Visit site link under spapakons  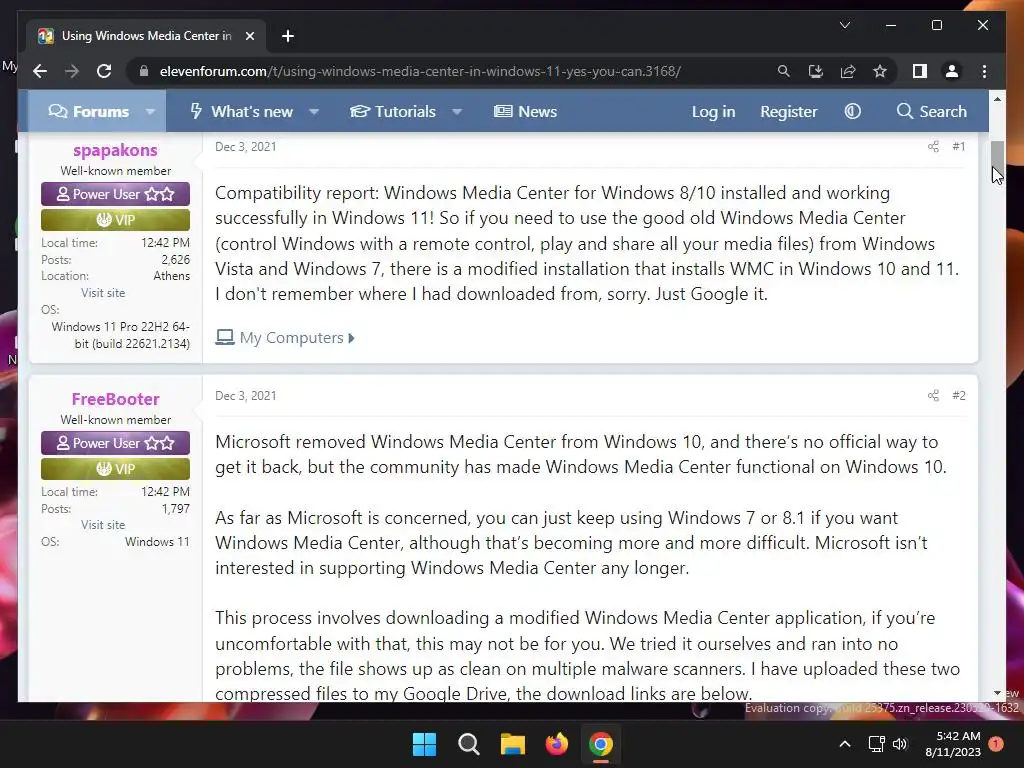point(103,293)
